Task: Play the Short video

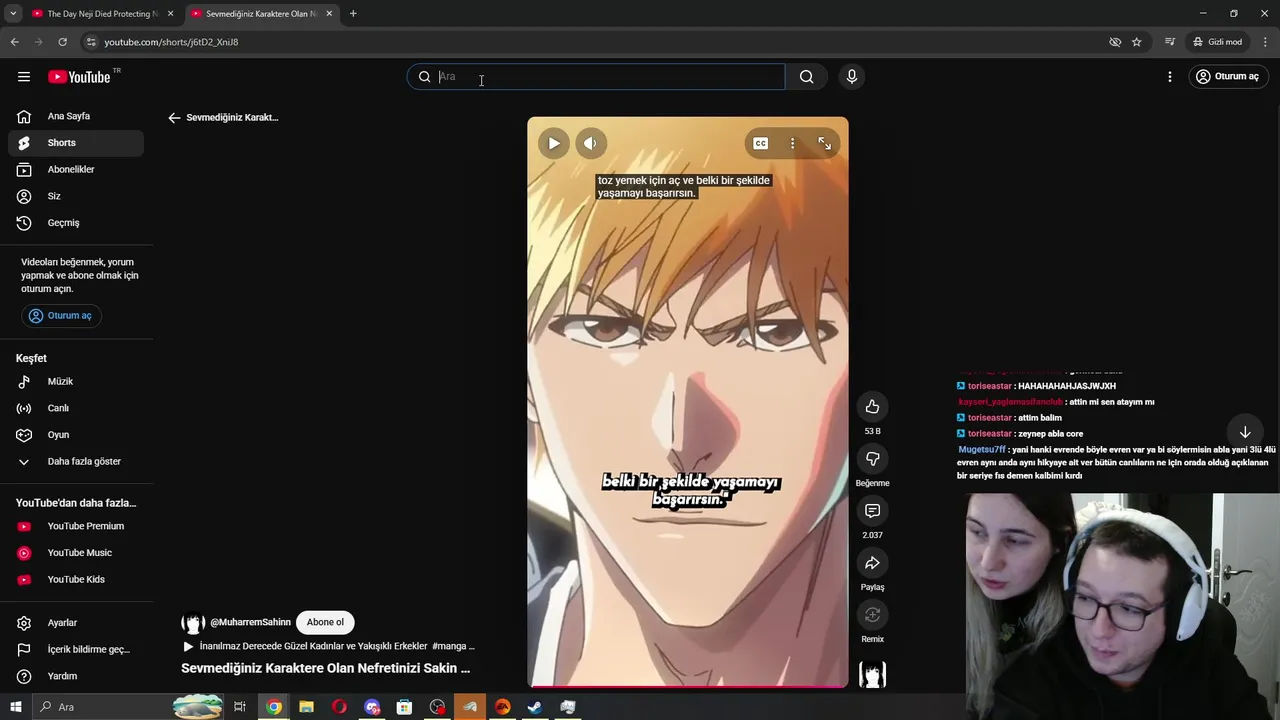Action: coord(553,143)
